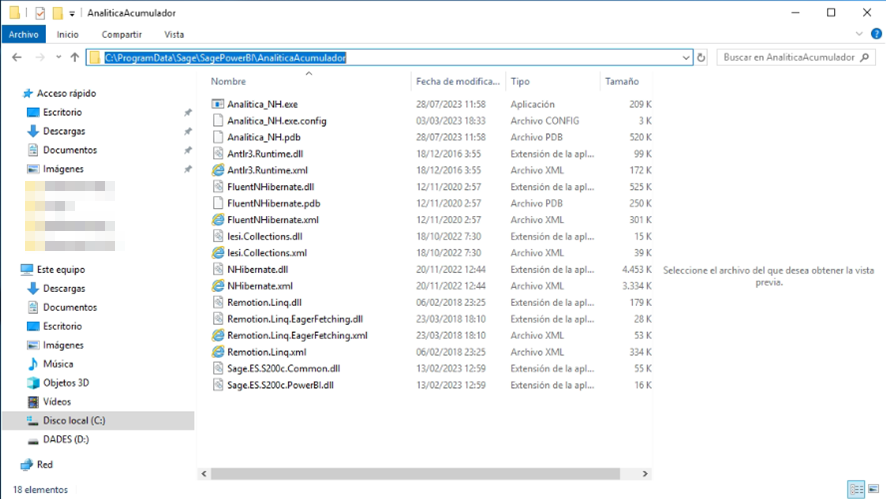Select Disco local (C:) drive

point(74,420)
